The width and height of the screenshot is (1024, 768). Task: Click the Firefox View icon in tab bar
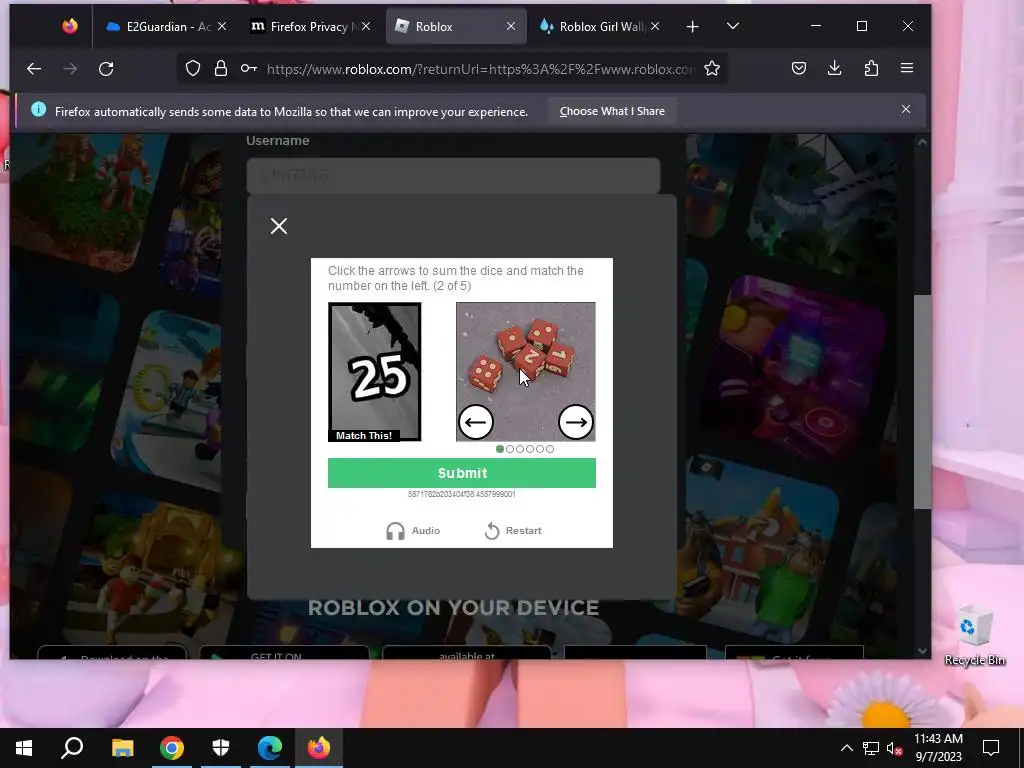pos(70,26)
